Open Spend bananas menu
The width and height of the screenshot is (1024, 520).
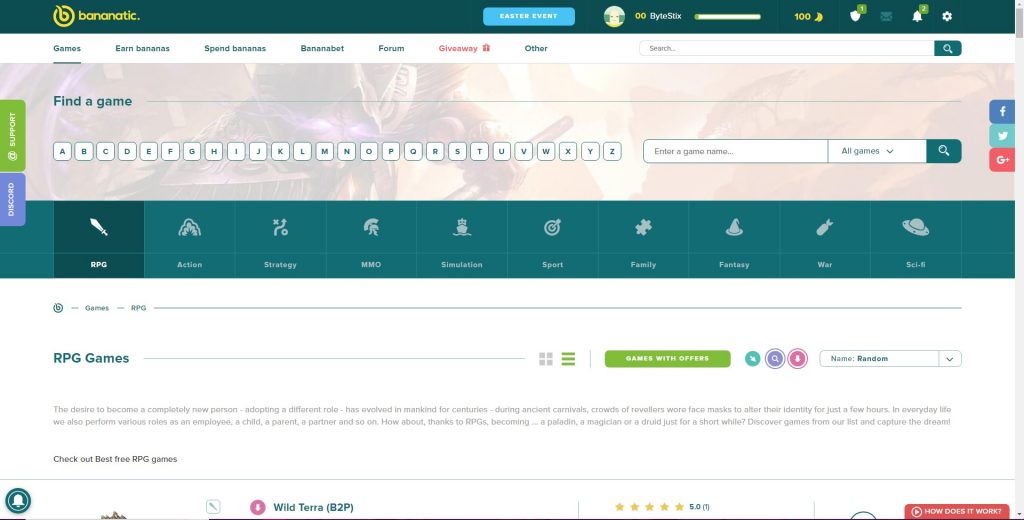(235, 48)
